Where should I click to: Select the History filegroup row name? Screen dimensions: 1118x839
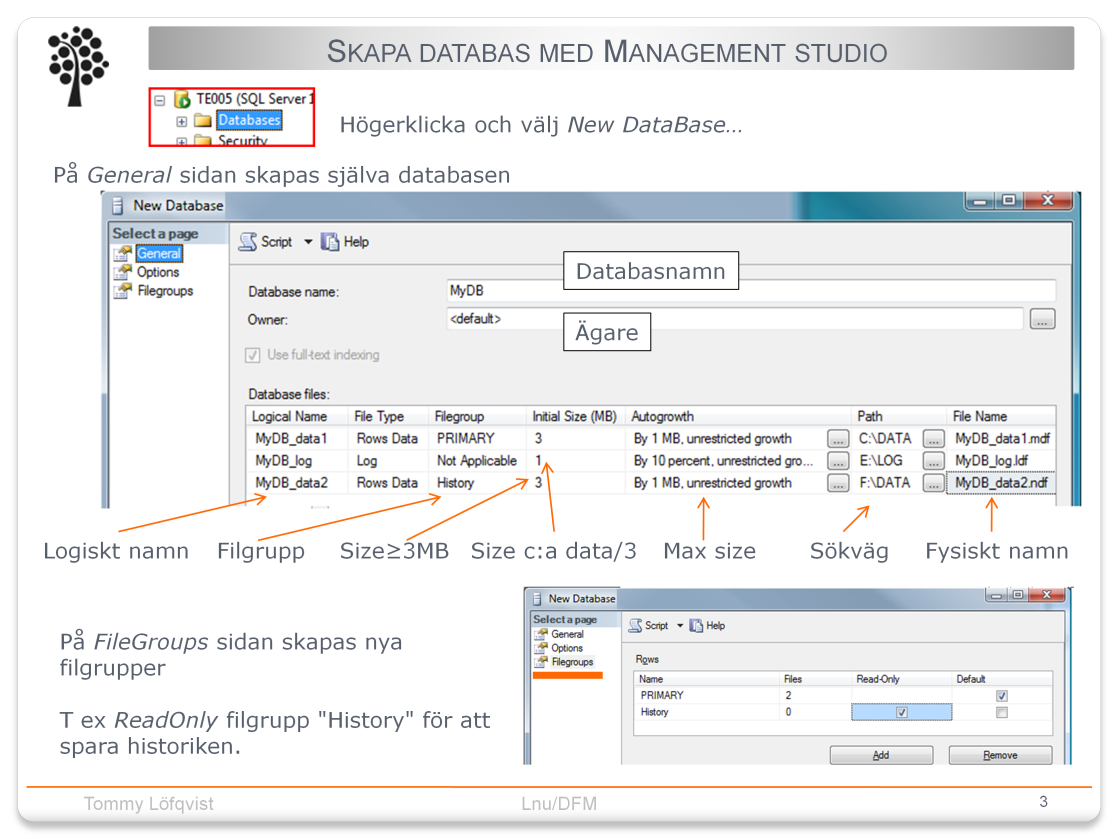point(655,712)
